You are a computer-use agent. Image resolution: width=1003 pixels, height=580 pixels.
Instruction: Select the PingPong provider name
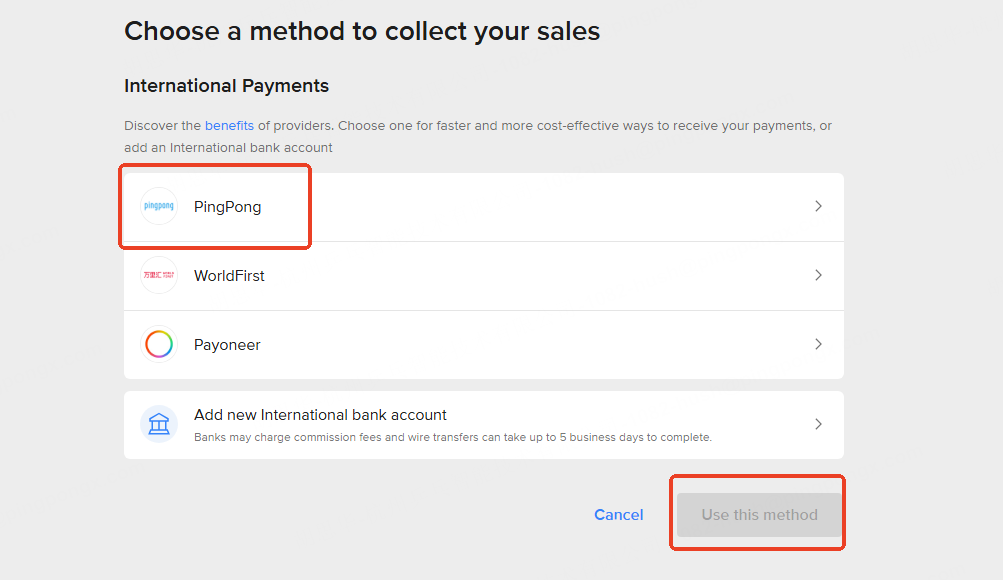pos(227,207)
